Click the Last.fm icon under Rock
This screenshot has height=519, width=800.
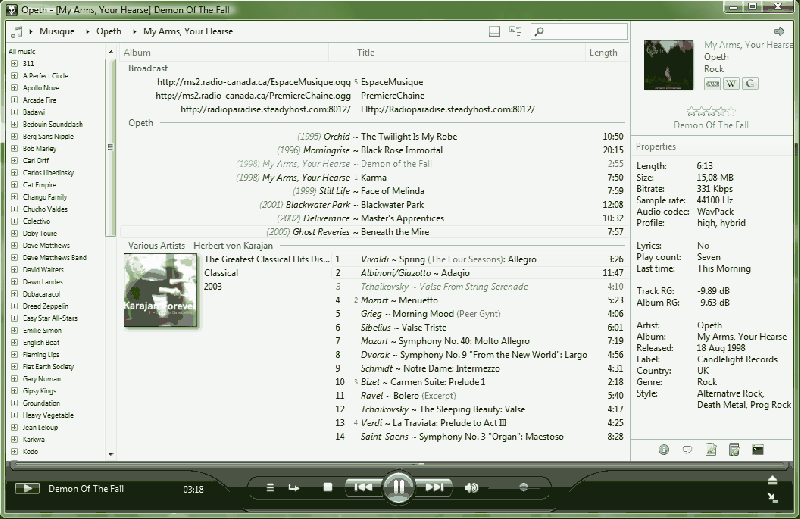pos(713,83)
